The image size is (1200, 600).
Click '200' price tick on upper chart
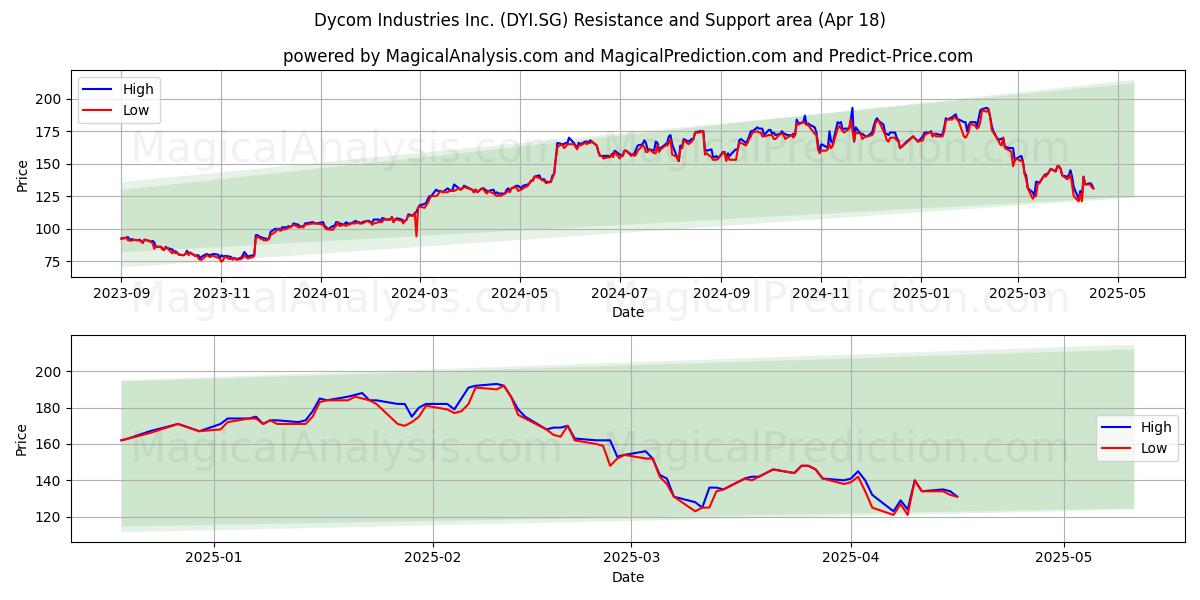49,99
